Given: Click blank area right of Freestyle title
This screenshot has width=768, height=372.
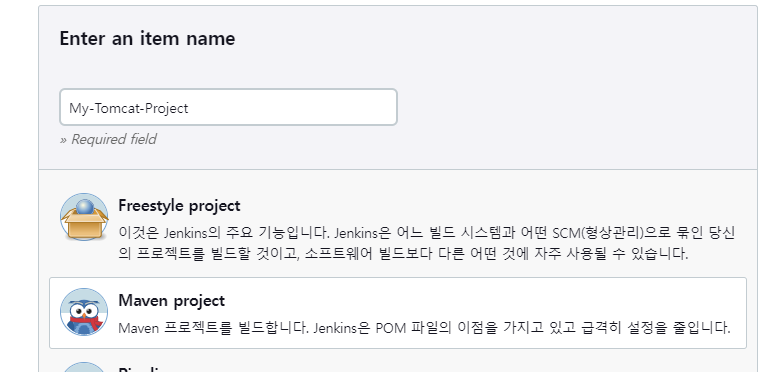Looking at the screenshot, I should (490, 206).
